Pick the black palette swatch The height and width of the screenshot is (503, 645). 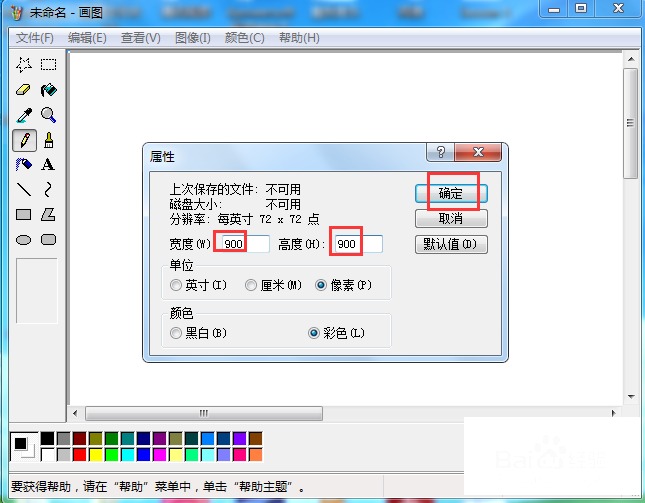pyautogui.click(x=47, y=438)
